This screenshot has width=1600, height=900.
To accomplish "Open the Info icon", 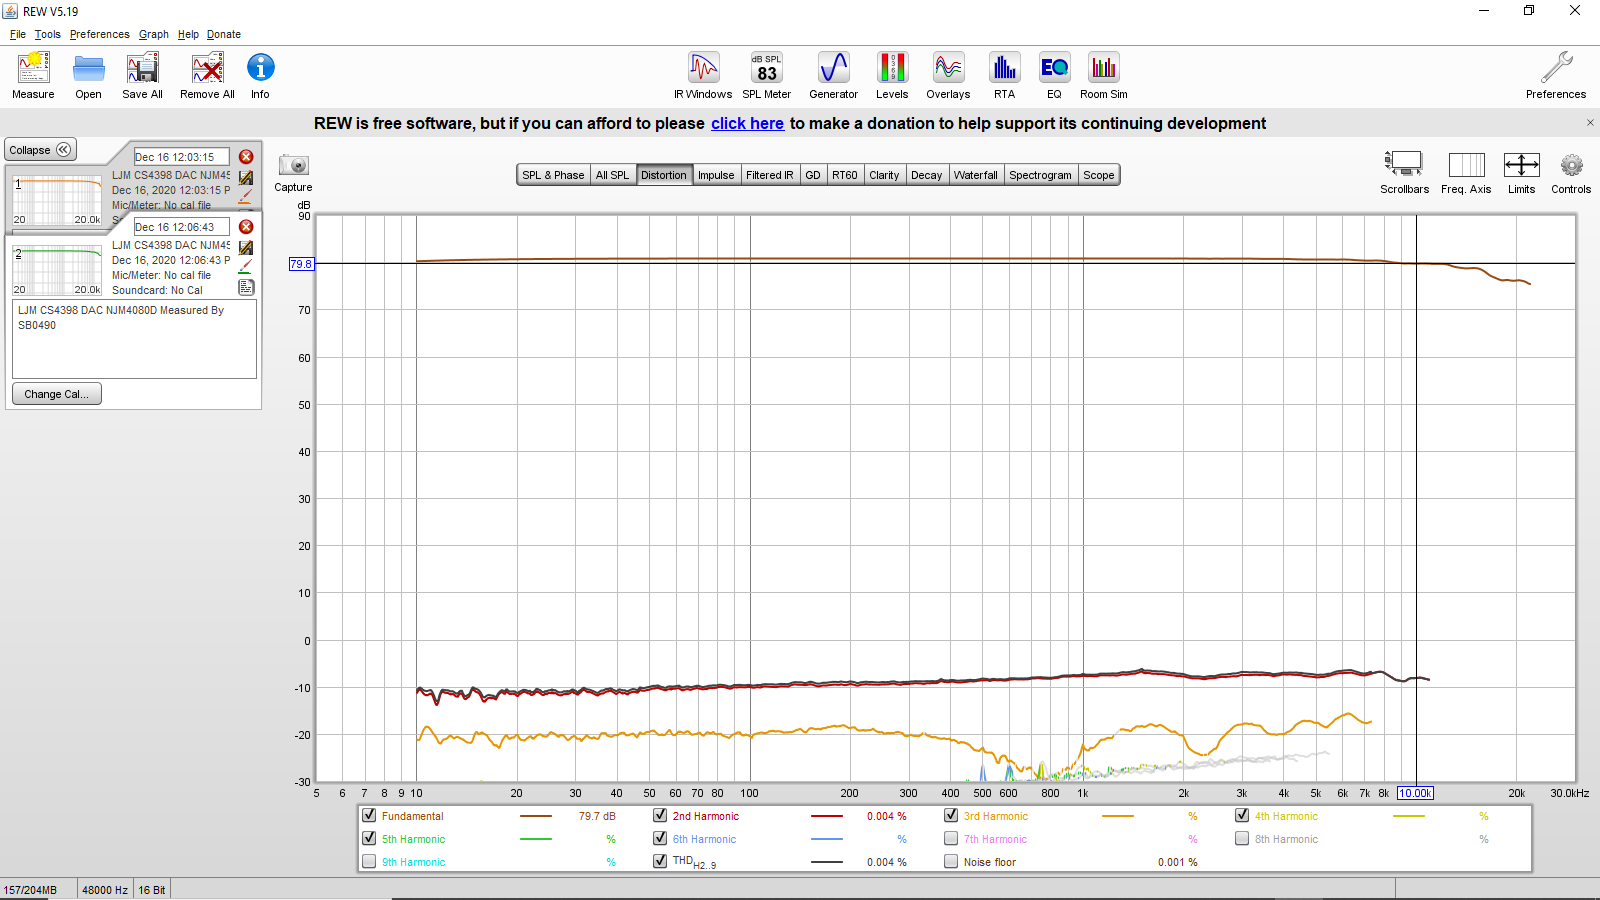I will point(260,76).
